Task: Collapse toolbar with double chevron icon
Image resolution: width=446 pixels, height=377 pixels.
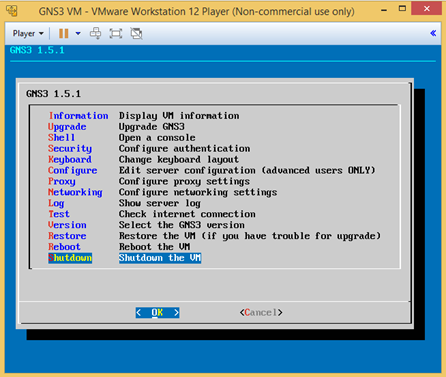Action: pos(433,33)
